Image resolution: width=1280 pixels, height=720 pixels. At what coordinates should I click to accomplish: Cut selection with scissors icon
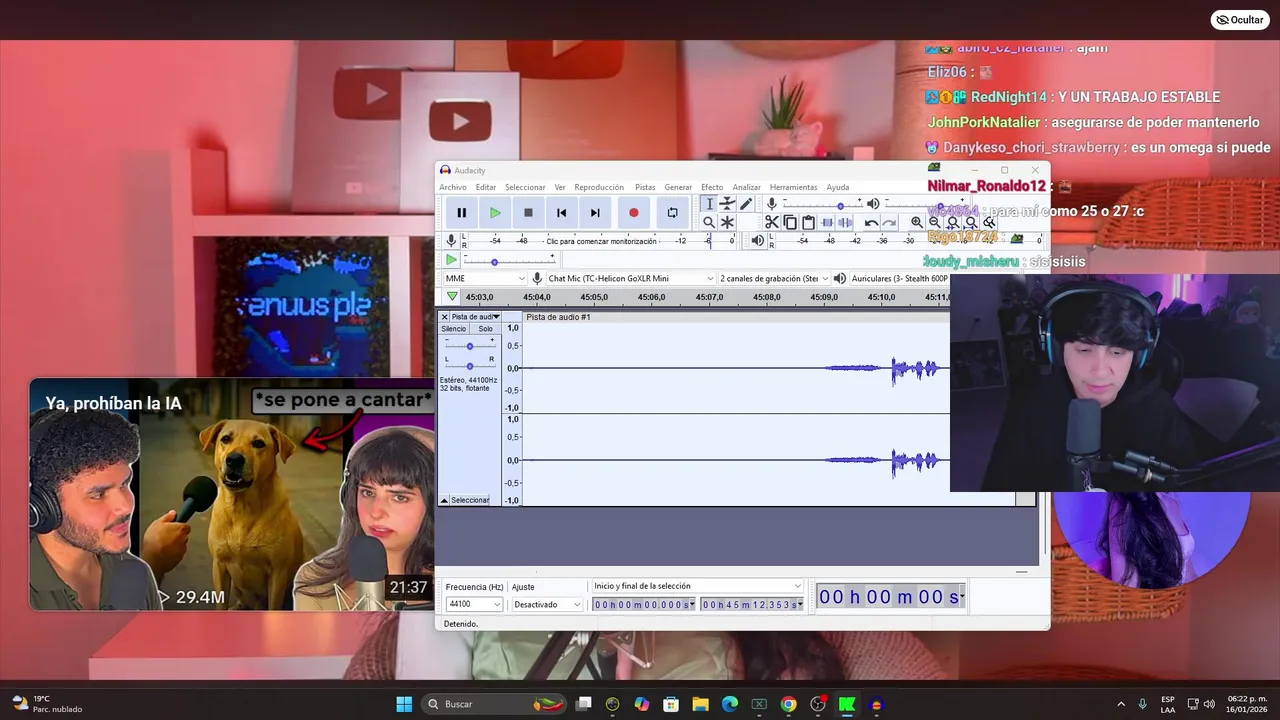(x=771, y=222)
